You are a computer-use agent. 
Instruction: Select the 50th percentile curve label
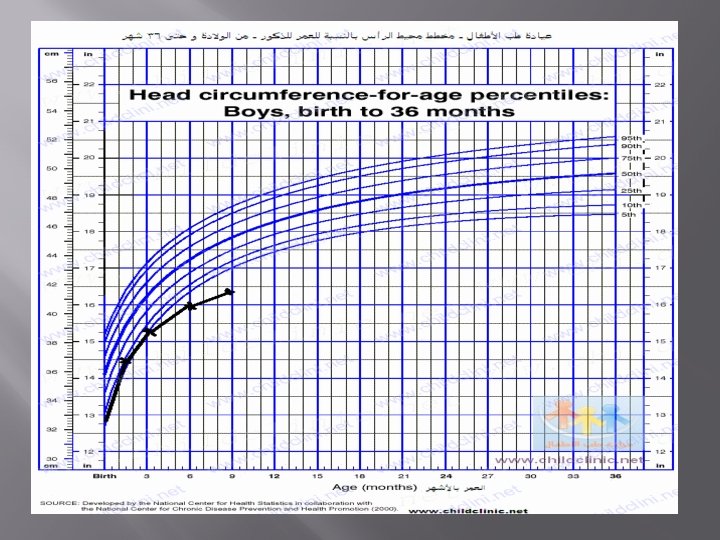click(x=631, y=174)
